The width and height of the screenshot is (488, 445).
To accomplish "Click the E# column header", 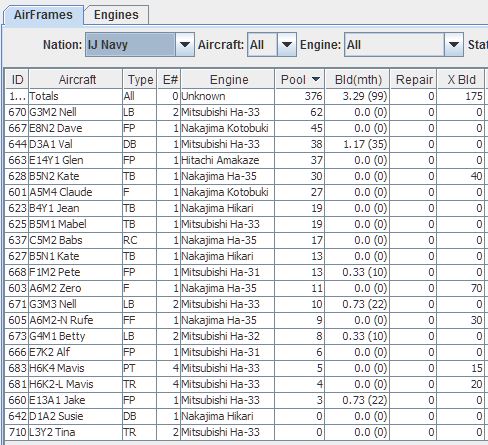I will point(169,80).
